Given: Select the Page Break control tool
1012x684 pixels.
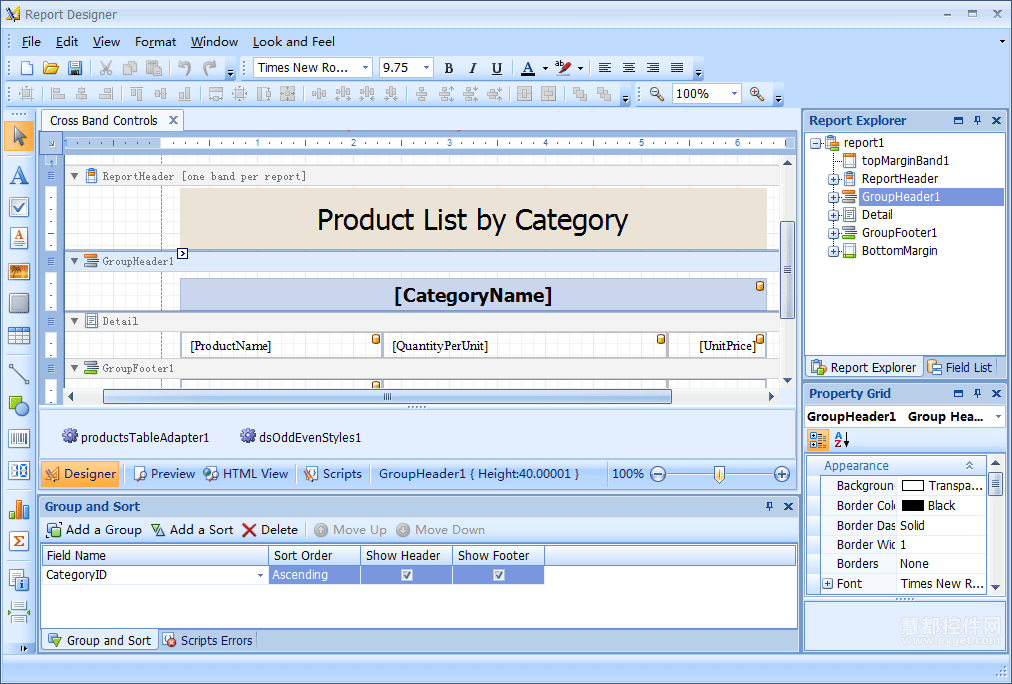Looking at the screenshot, I should [x=19, y=612].
